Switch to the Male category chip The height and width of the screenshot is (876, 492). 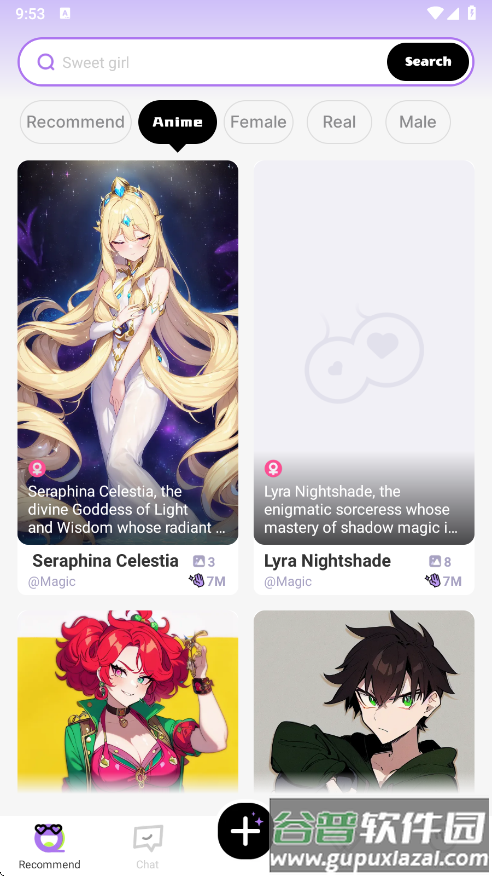418,122
